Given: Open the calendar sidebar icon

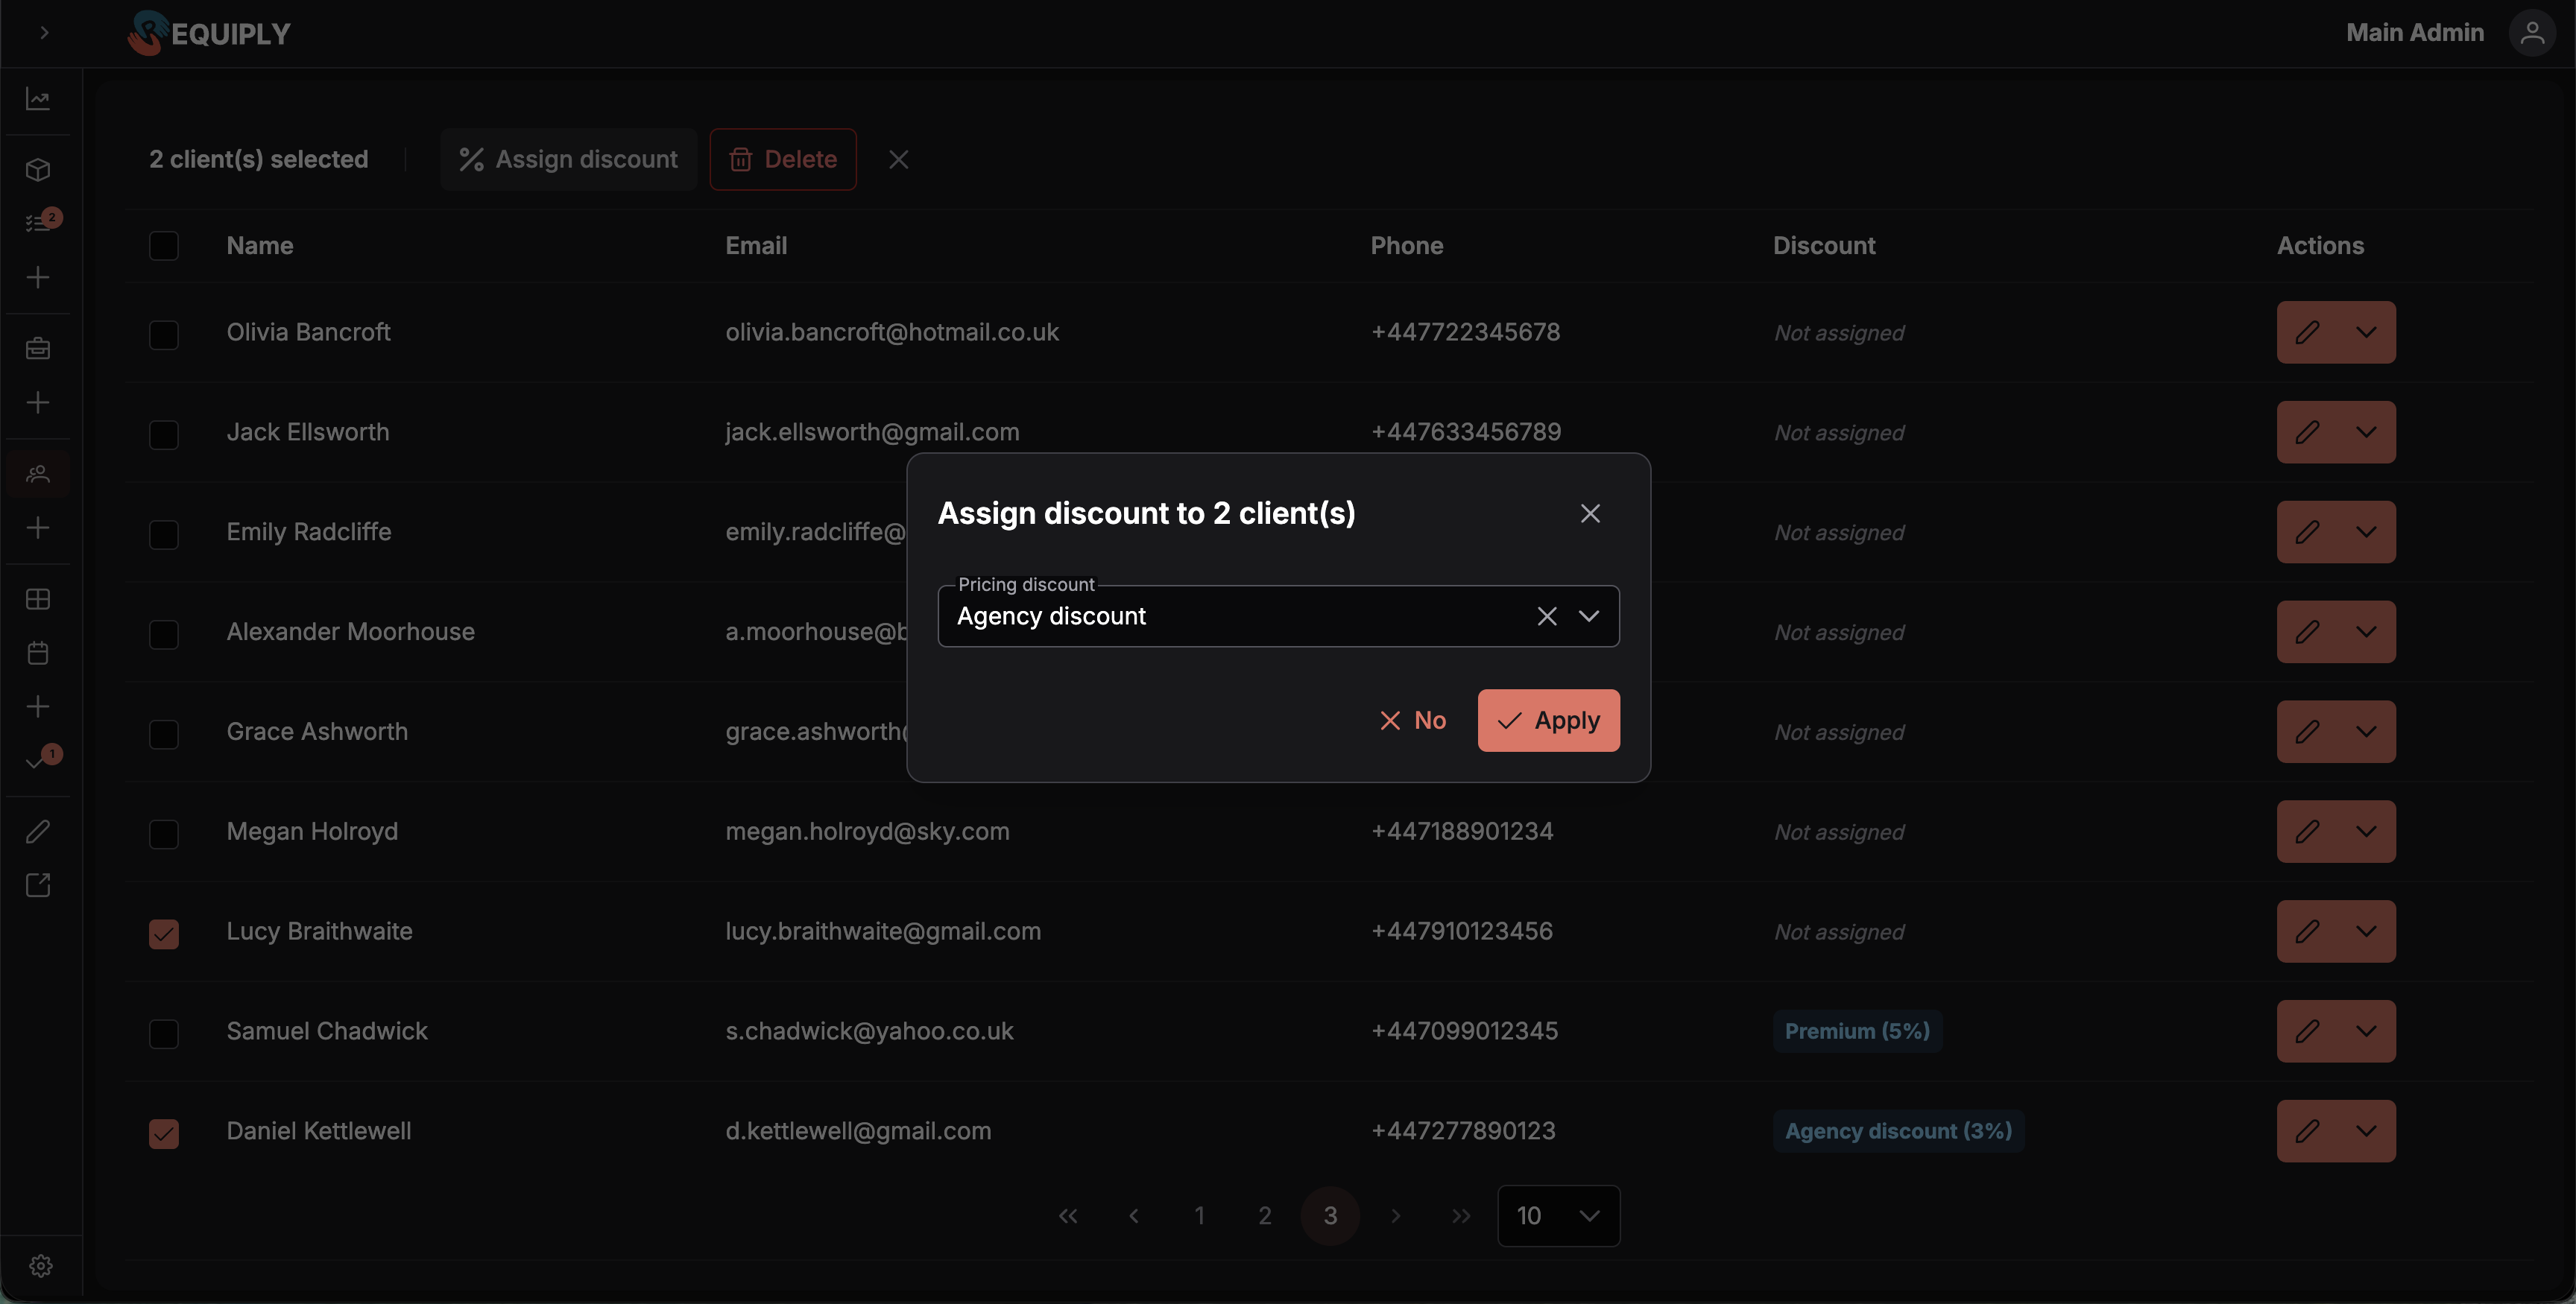Looking at the screenshot, I should pos(38,653).
